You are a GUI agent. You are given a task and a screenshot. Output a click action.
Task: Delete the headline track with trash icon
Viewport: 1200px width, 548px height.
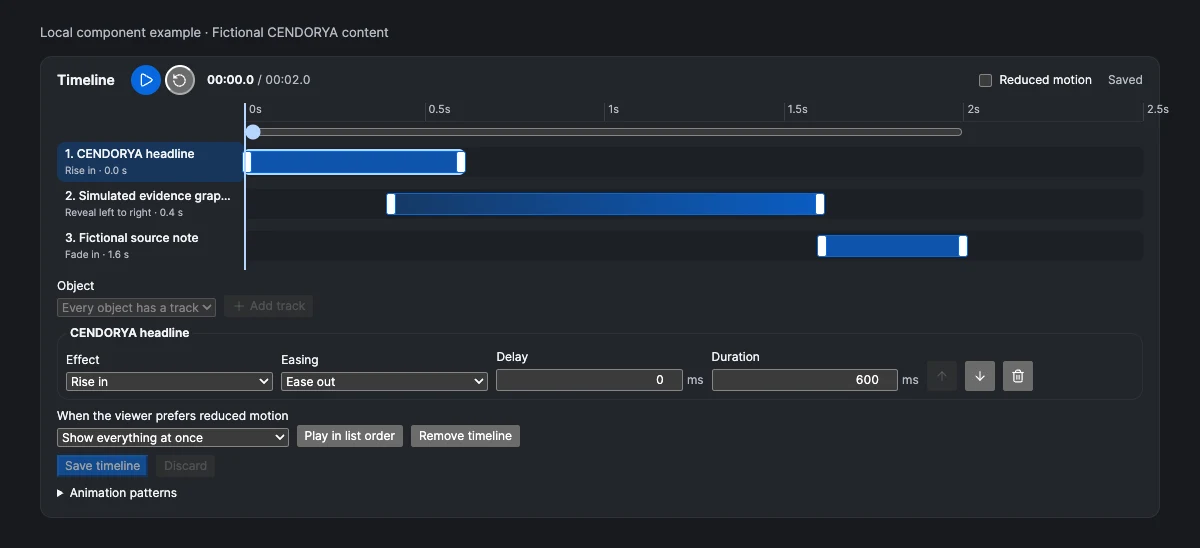tap(1018, 376)
